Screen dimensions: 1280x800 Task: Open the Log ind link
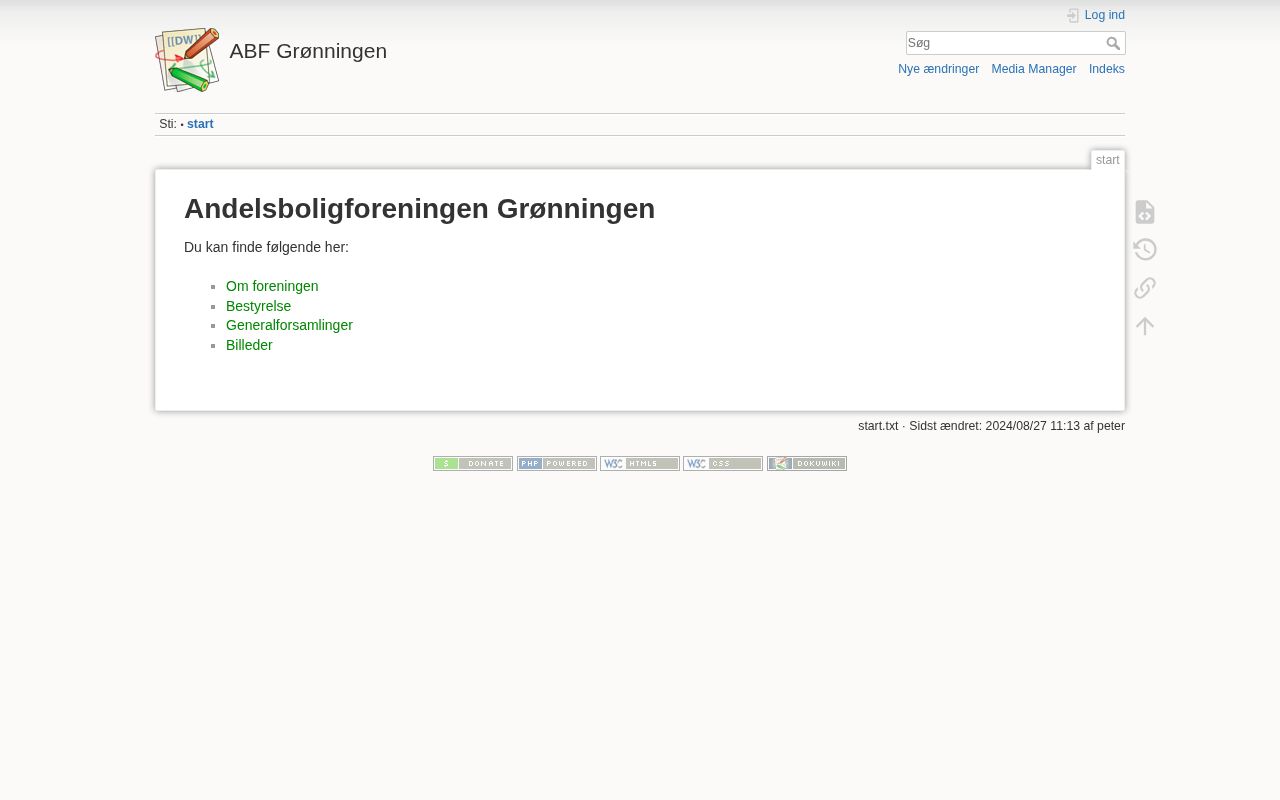pyautogui.click(x=1104, y=15)
